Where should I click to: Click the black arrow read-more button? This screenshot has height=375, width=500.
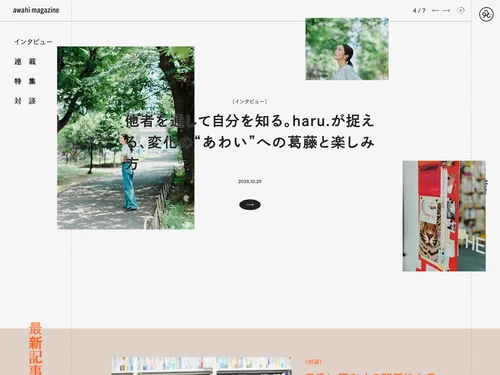250,205
